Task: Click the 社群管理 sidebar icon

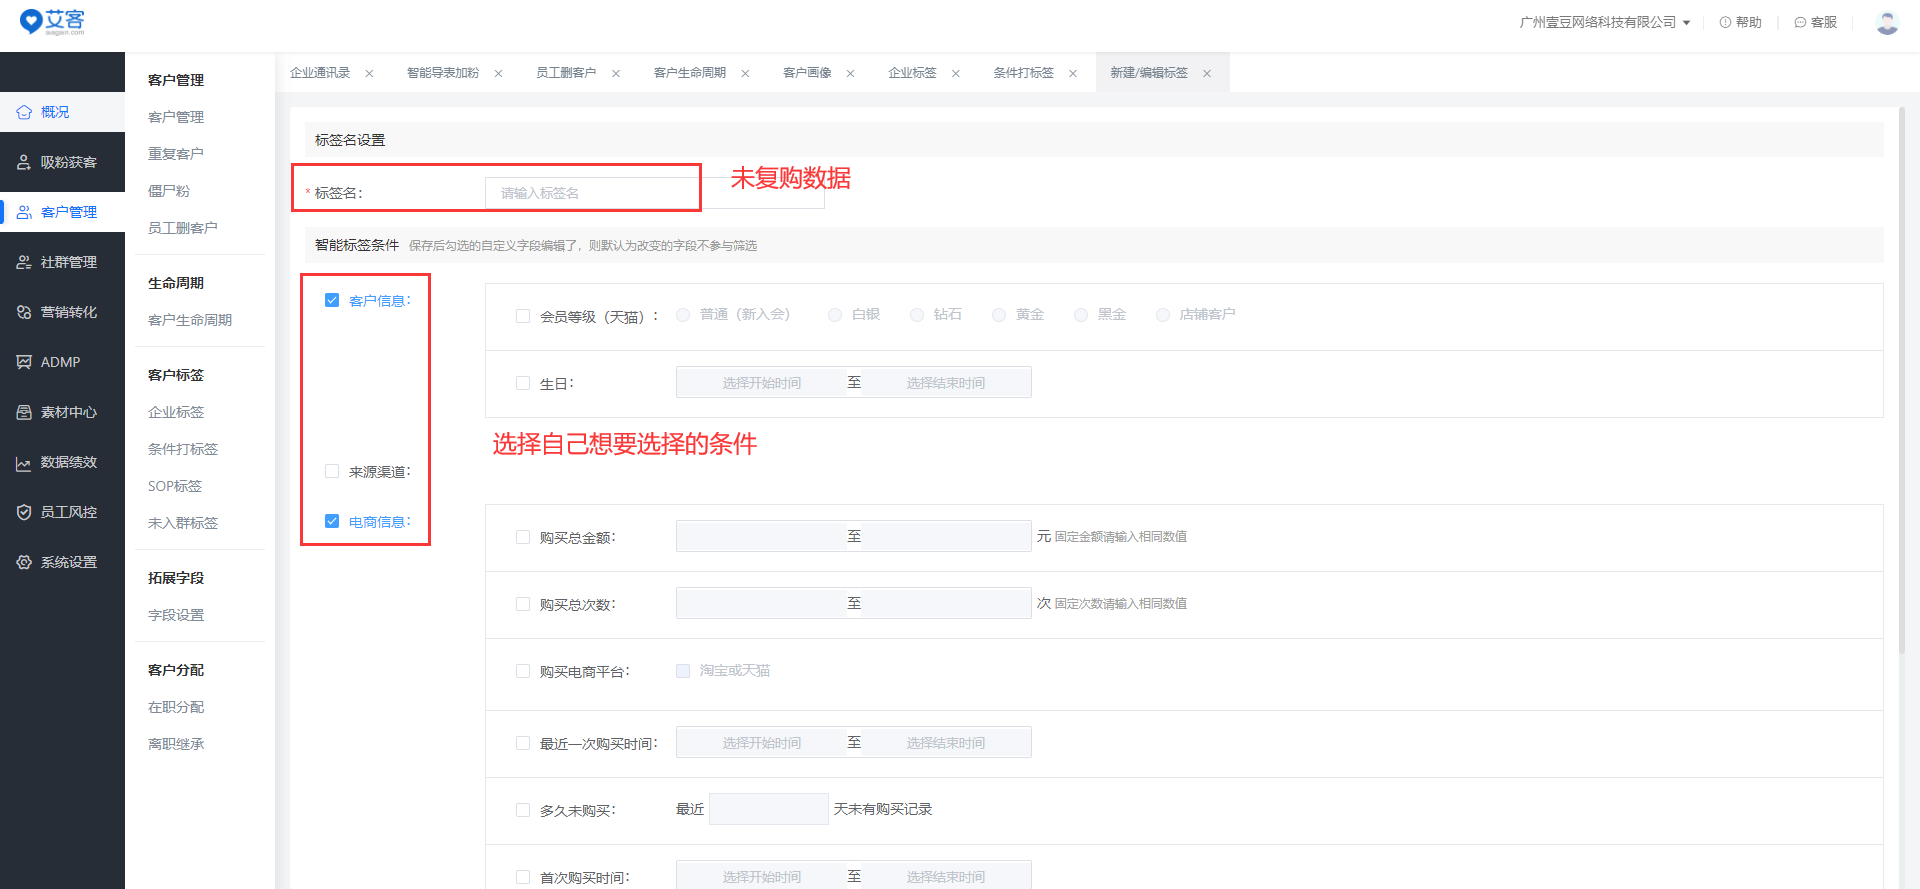Action: (24, 262)
